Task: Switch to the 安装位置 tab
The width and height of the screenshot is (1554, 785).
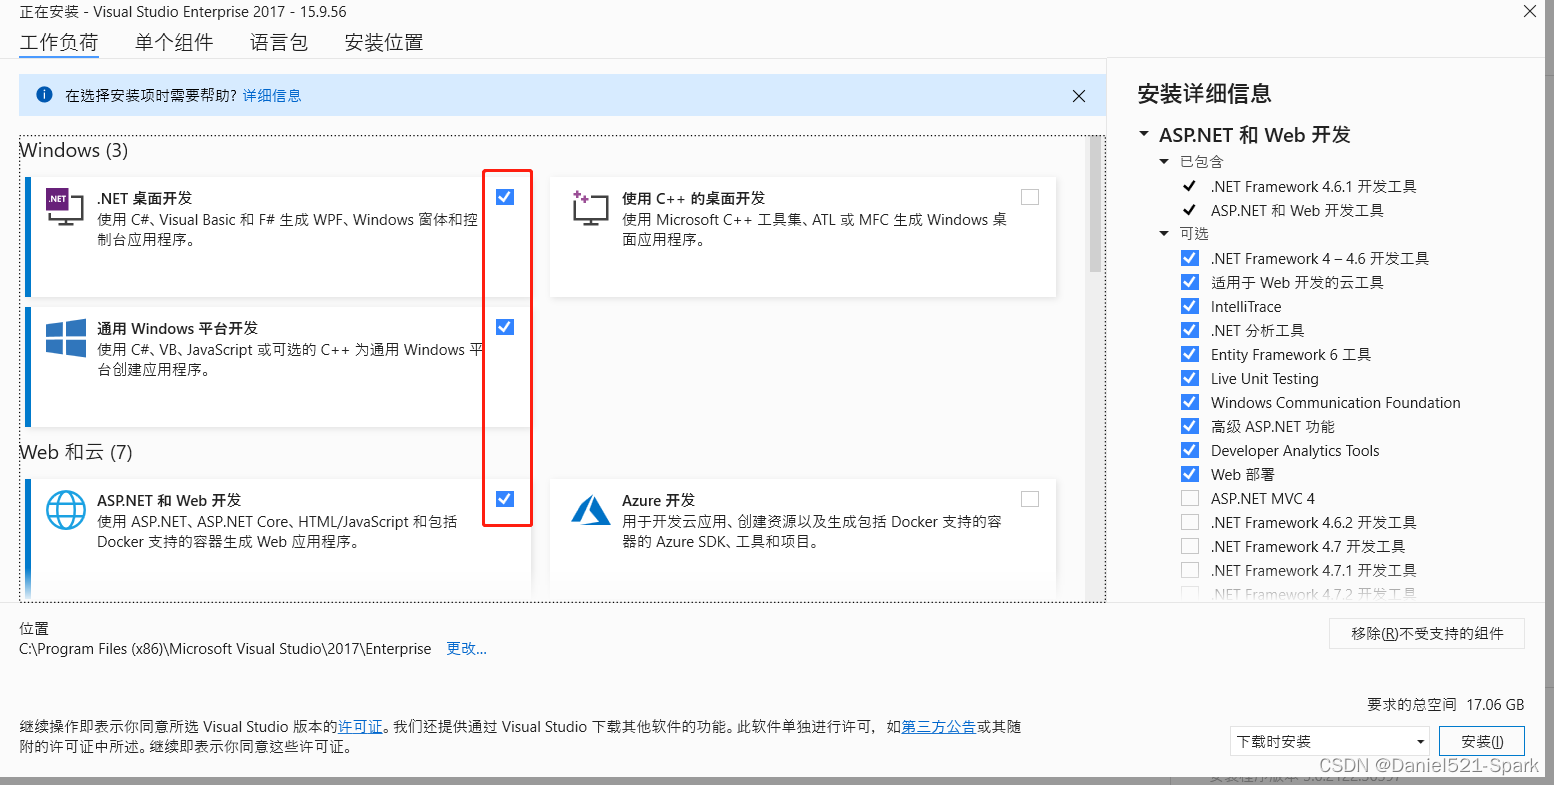Action: [x=384, y=42]
